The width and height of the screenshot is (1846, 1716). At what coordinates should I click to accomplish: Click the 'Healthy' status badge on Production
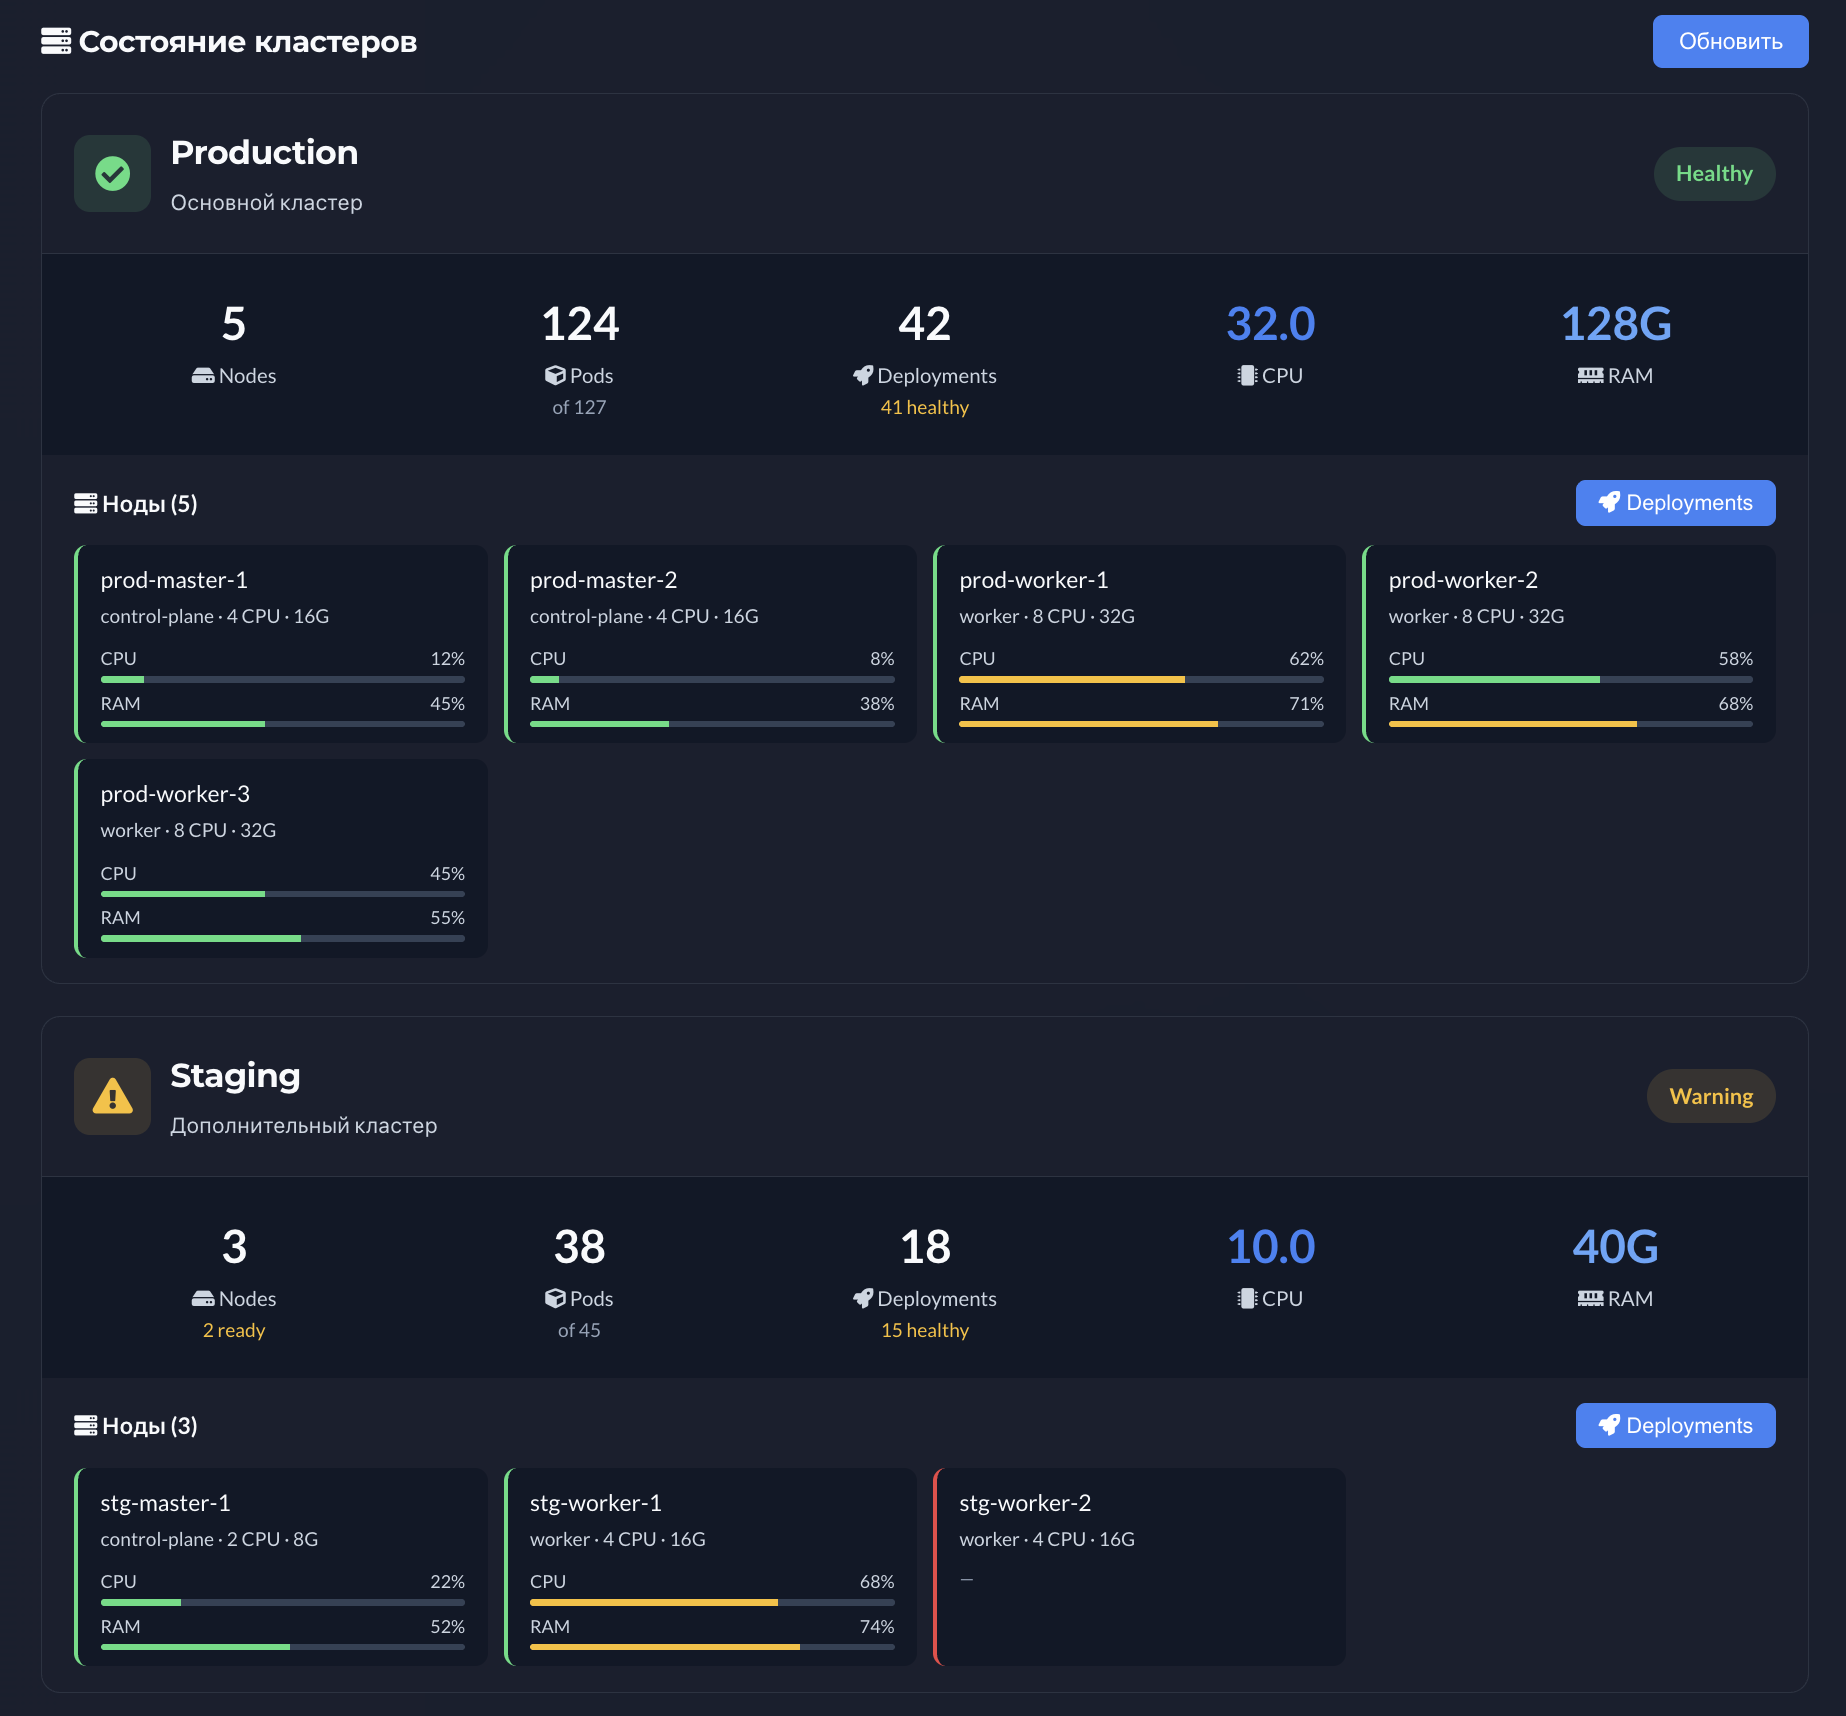click(x=1714, y=173)
